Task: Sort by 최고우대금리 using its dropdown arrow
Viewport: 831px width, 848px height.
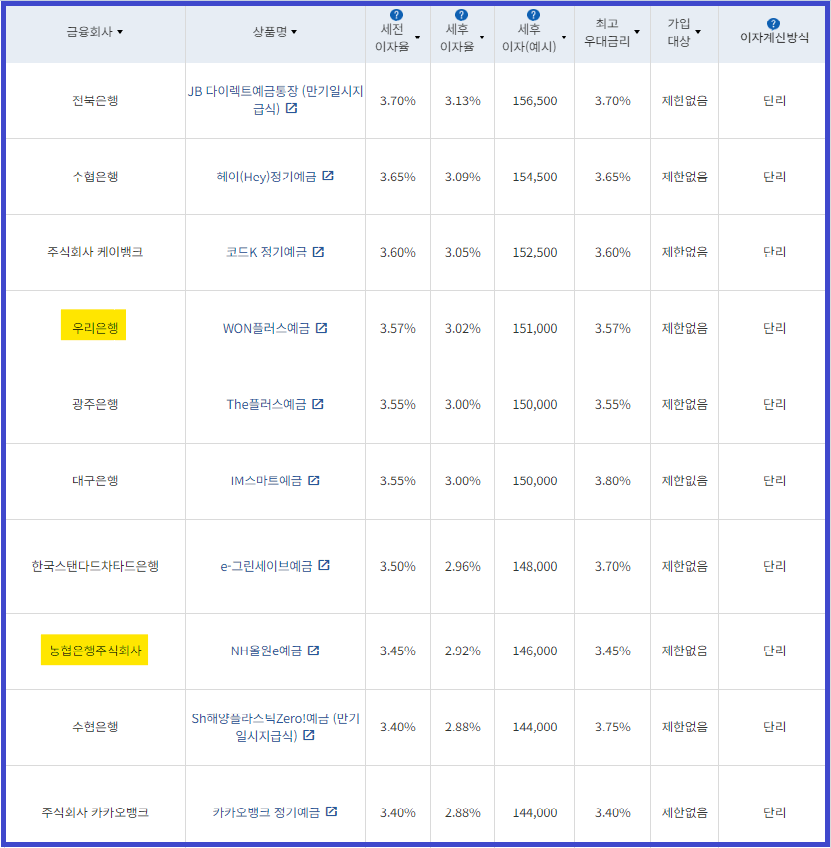Action: tap(637, 32)
